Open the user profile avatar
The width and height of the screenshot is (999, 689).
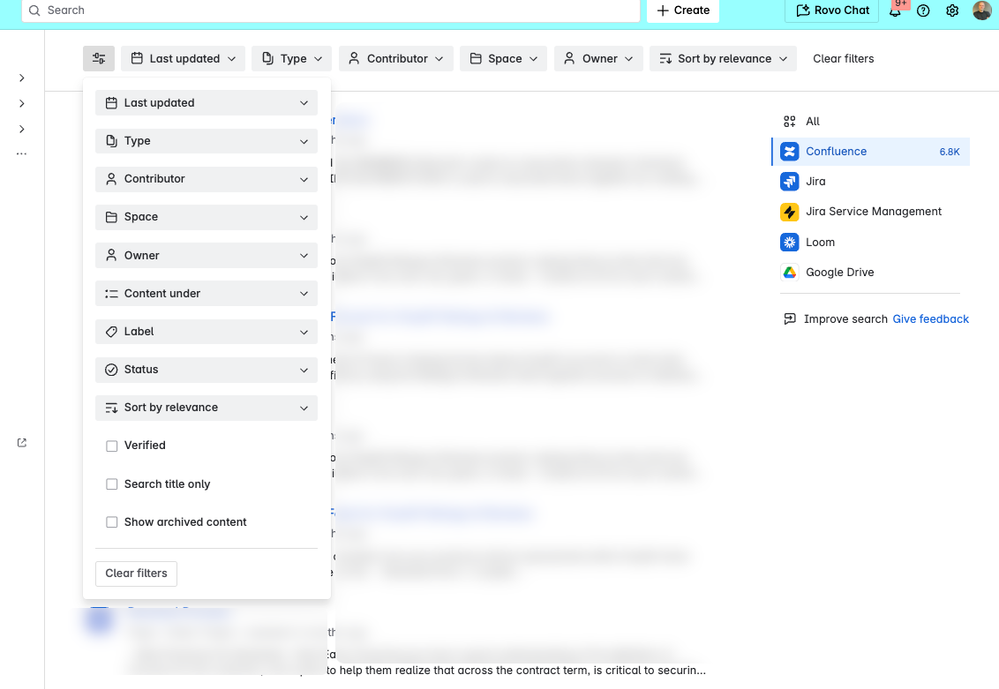click(982, 10)
